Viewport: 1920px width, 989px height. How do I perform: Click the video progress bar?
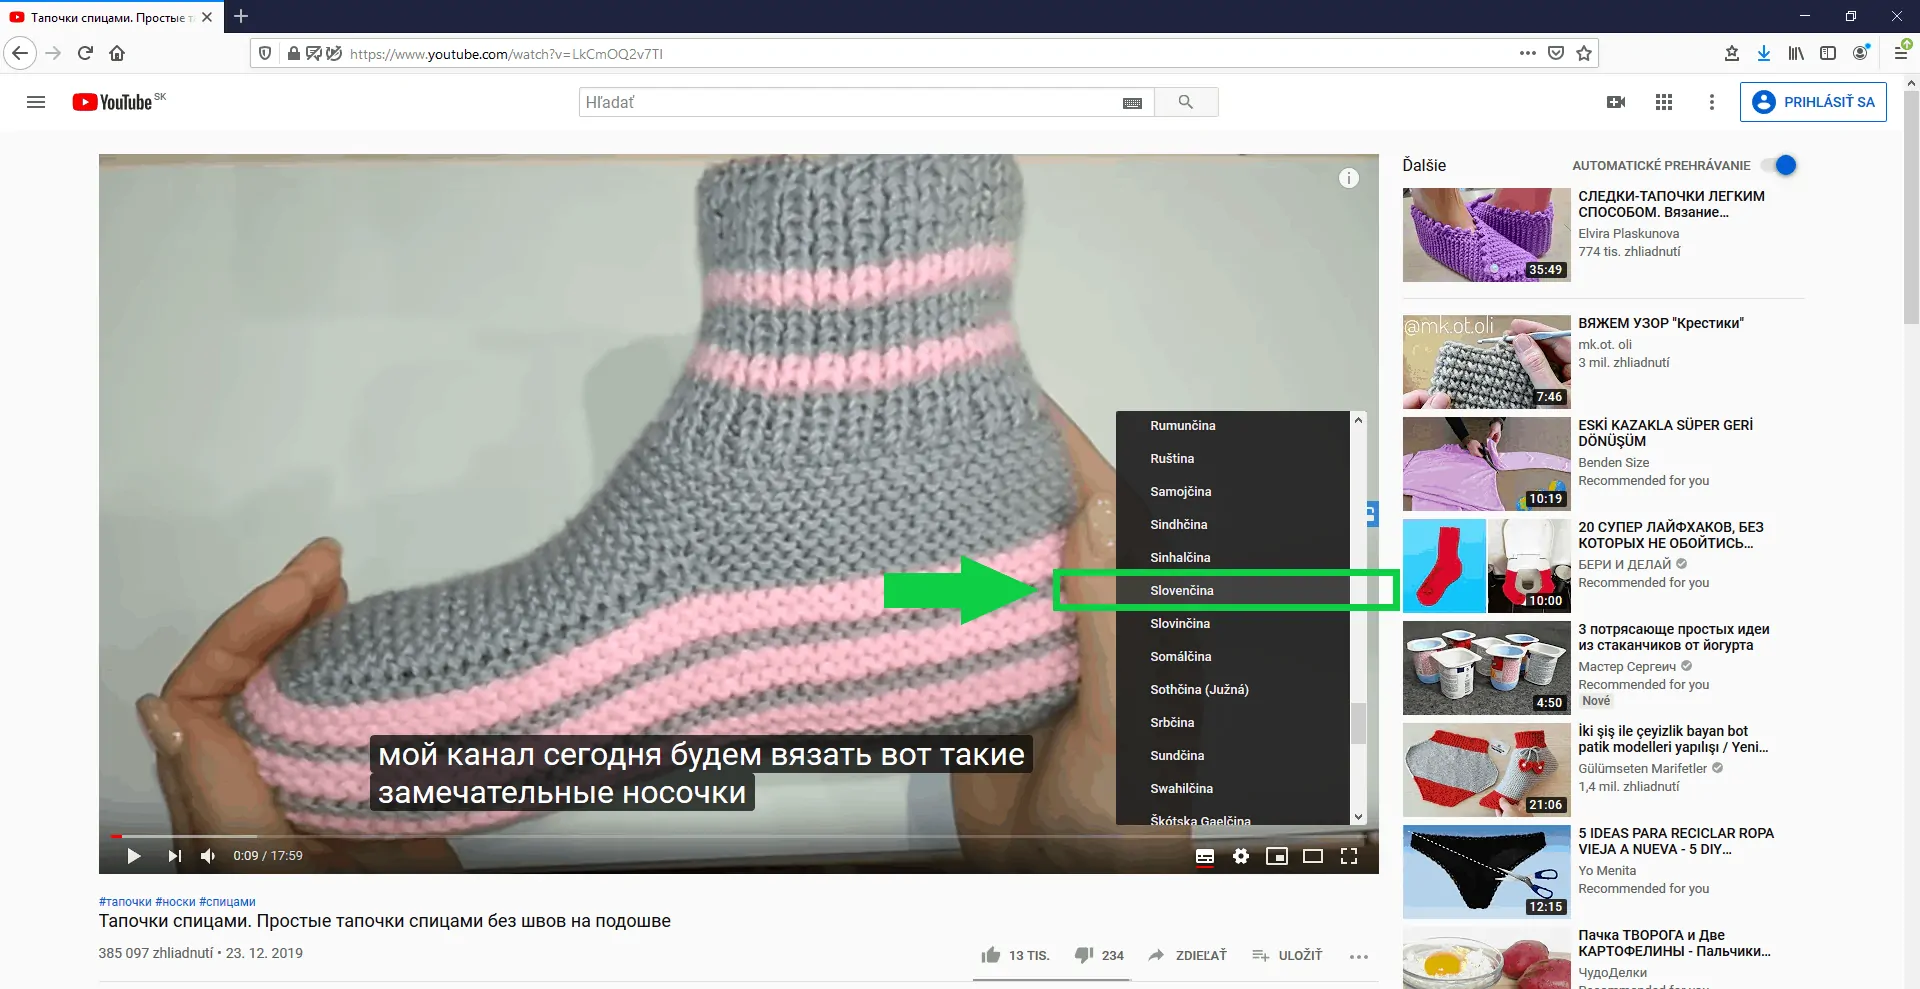[640, 836]
